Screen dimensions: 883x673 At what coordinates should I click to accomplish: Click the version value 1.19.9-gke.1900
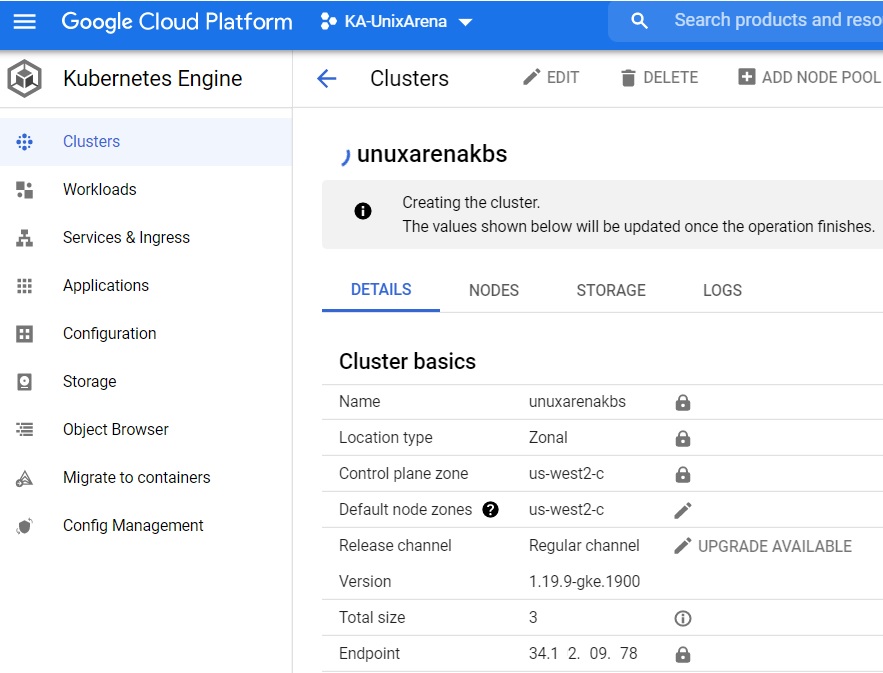585,581
